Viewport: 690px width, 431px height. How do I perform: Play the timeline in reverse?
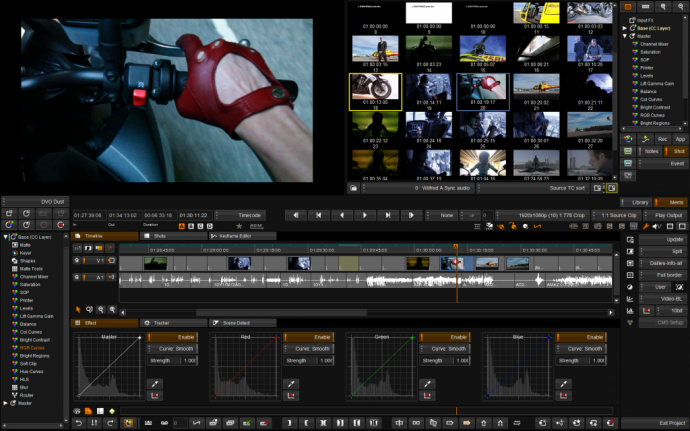(341, 215)
